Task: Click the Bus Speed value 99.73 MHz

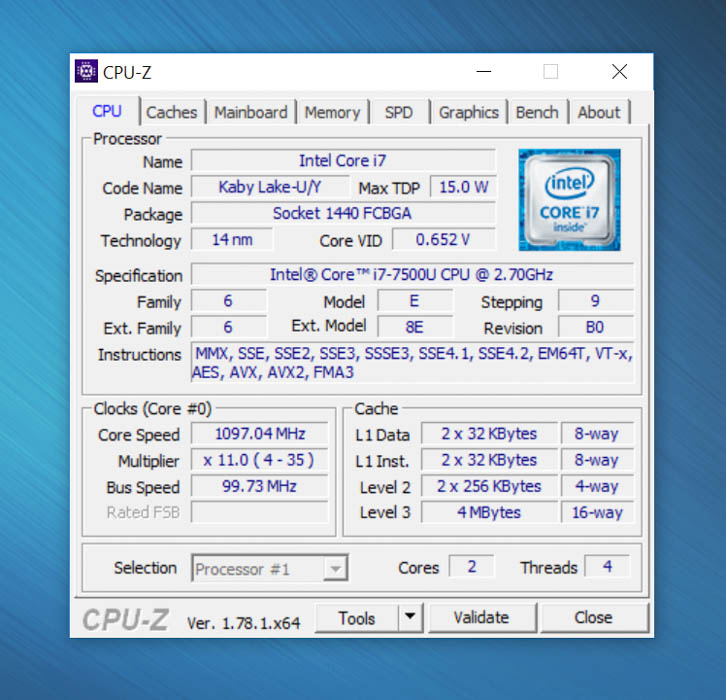Action: [x=260, y=486]
